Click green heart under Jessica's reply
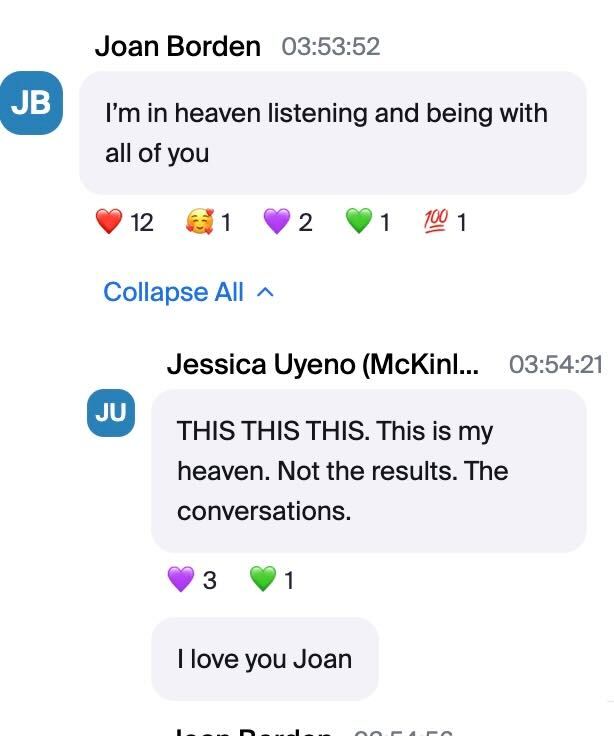 pyautogui.click(x=271, y=579)
